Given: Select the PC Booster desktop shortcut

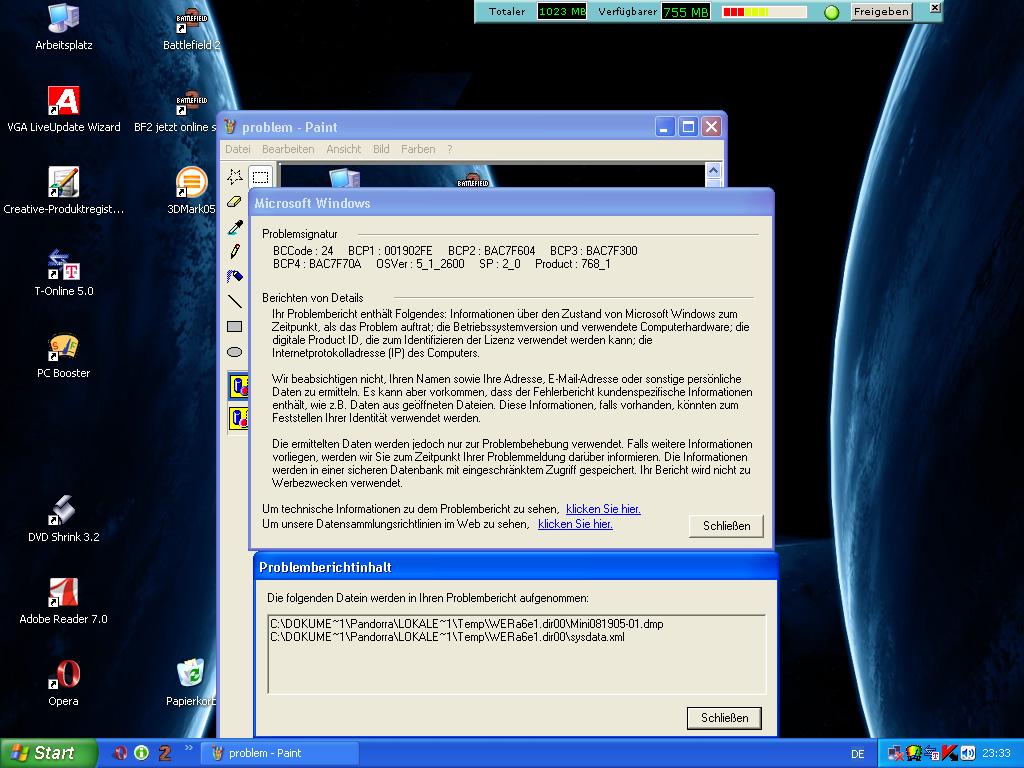Looking at the screenshot, I should (x=63, y=356).
